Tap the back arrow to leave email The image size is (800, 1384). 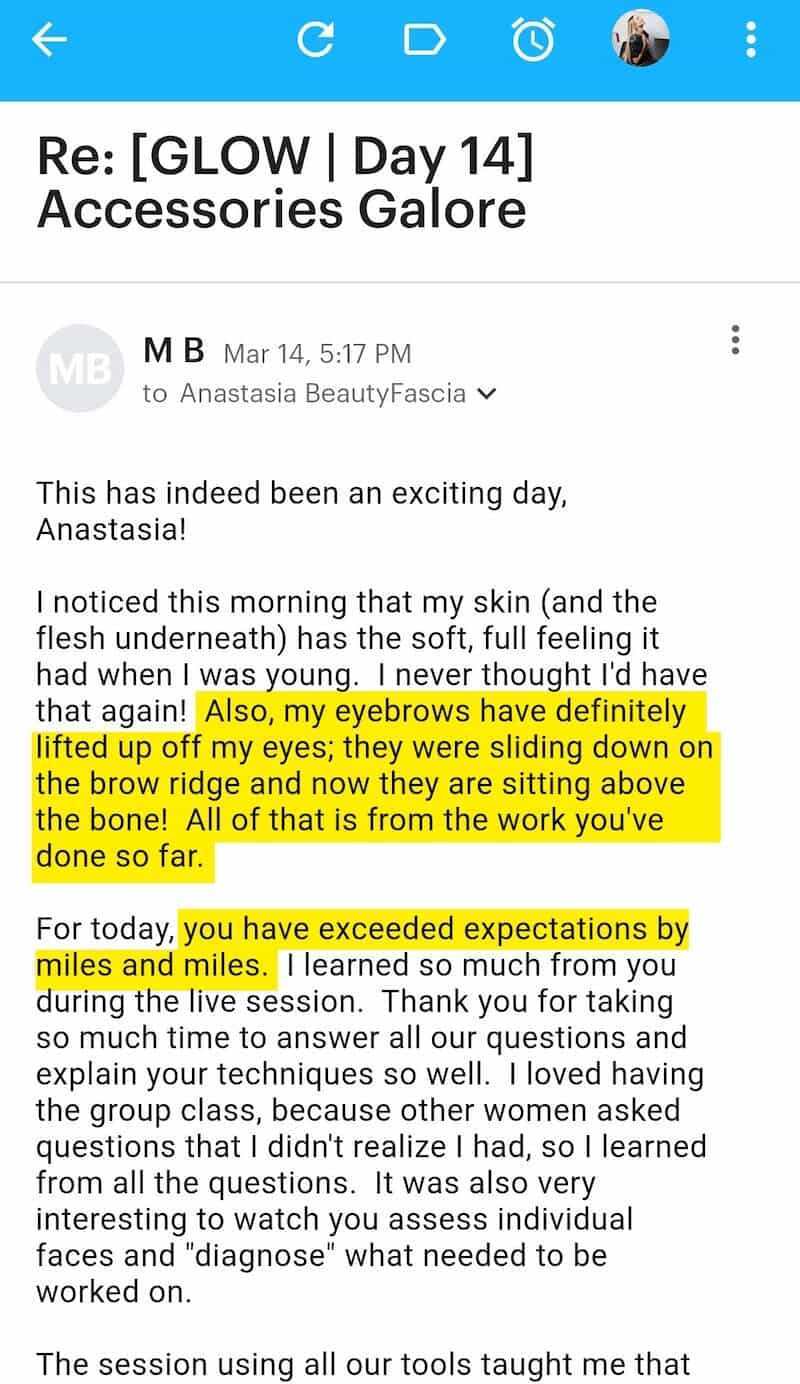tap(49, 40)
